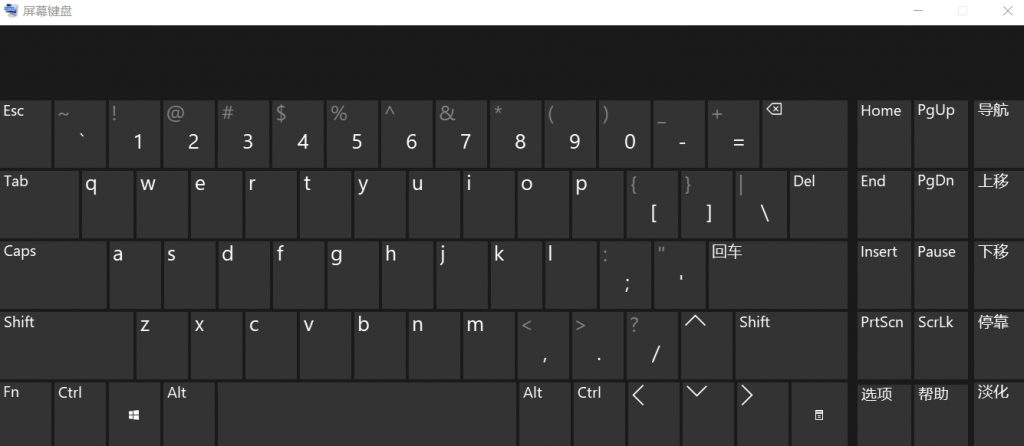Open the 选项 options key
1024x446 pixels.
[884, 415]
